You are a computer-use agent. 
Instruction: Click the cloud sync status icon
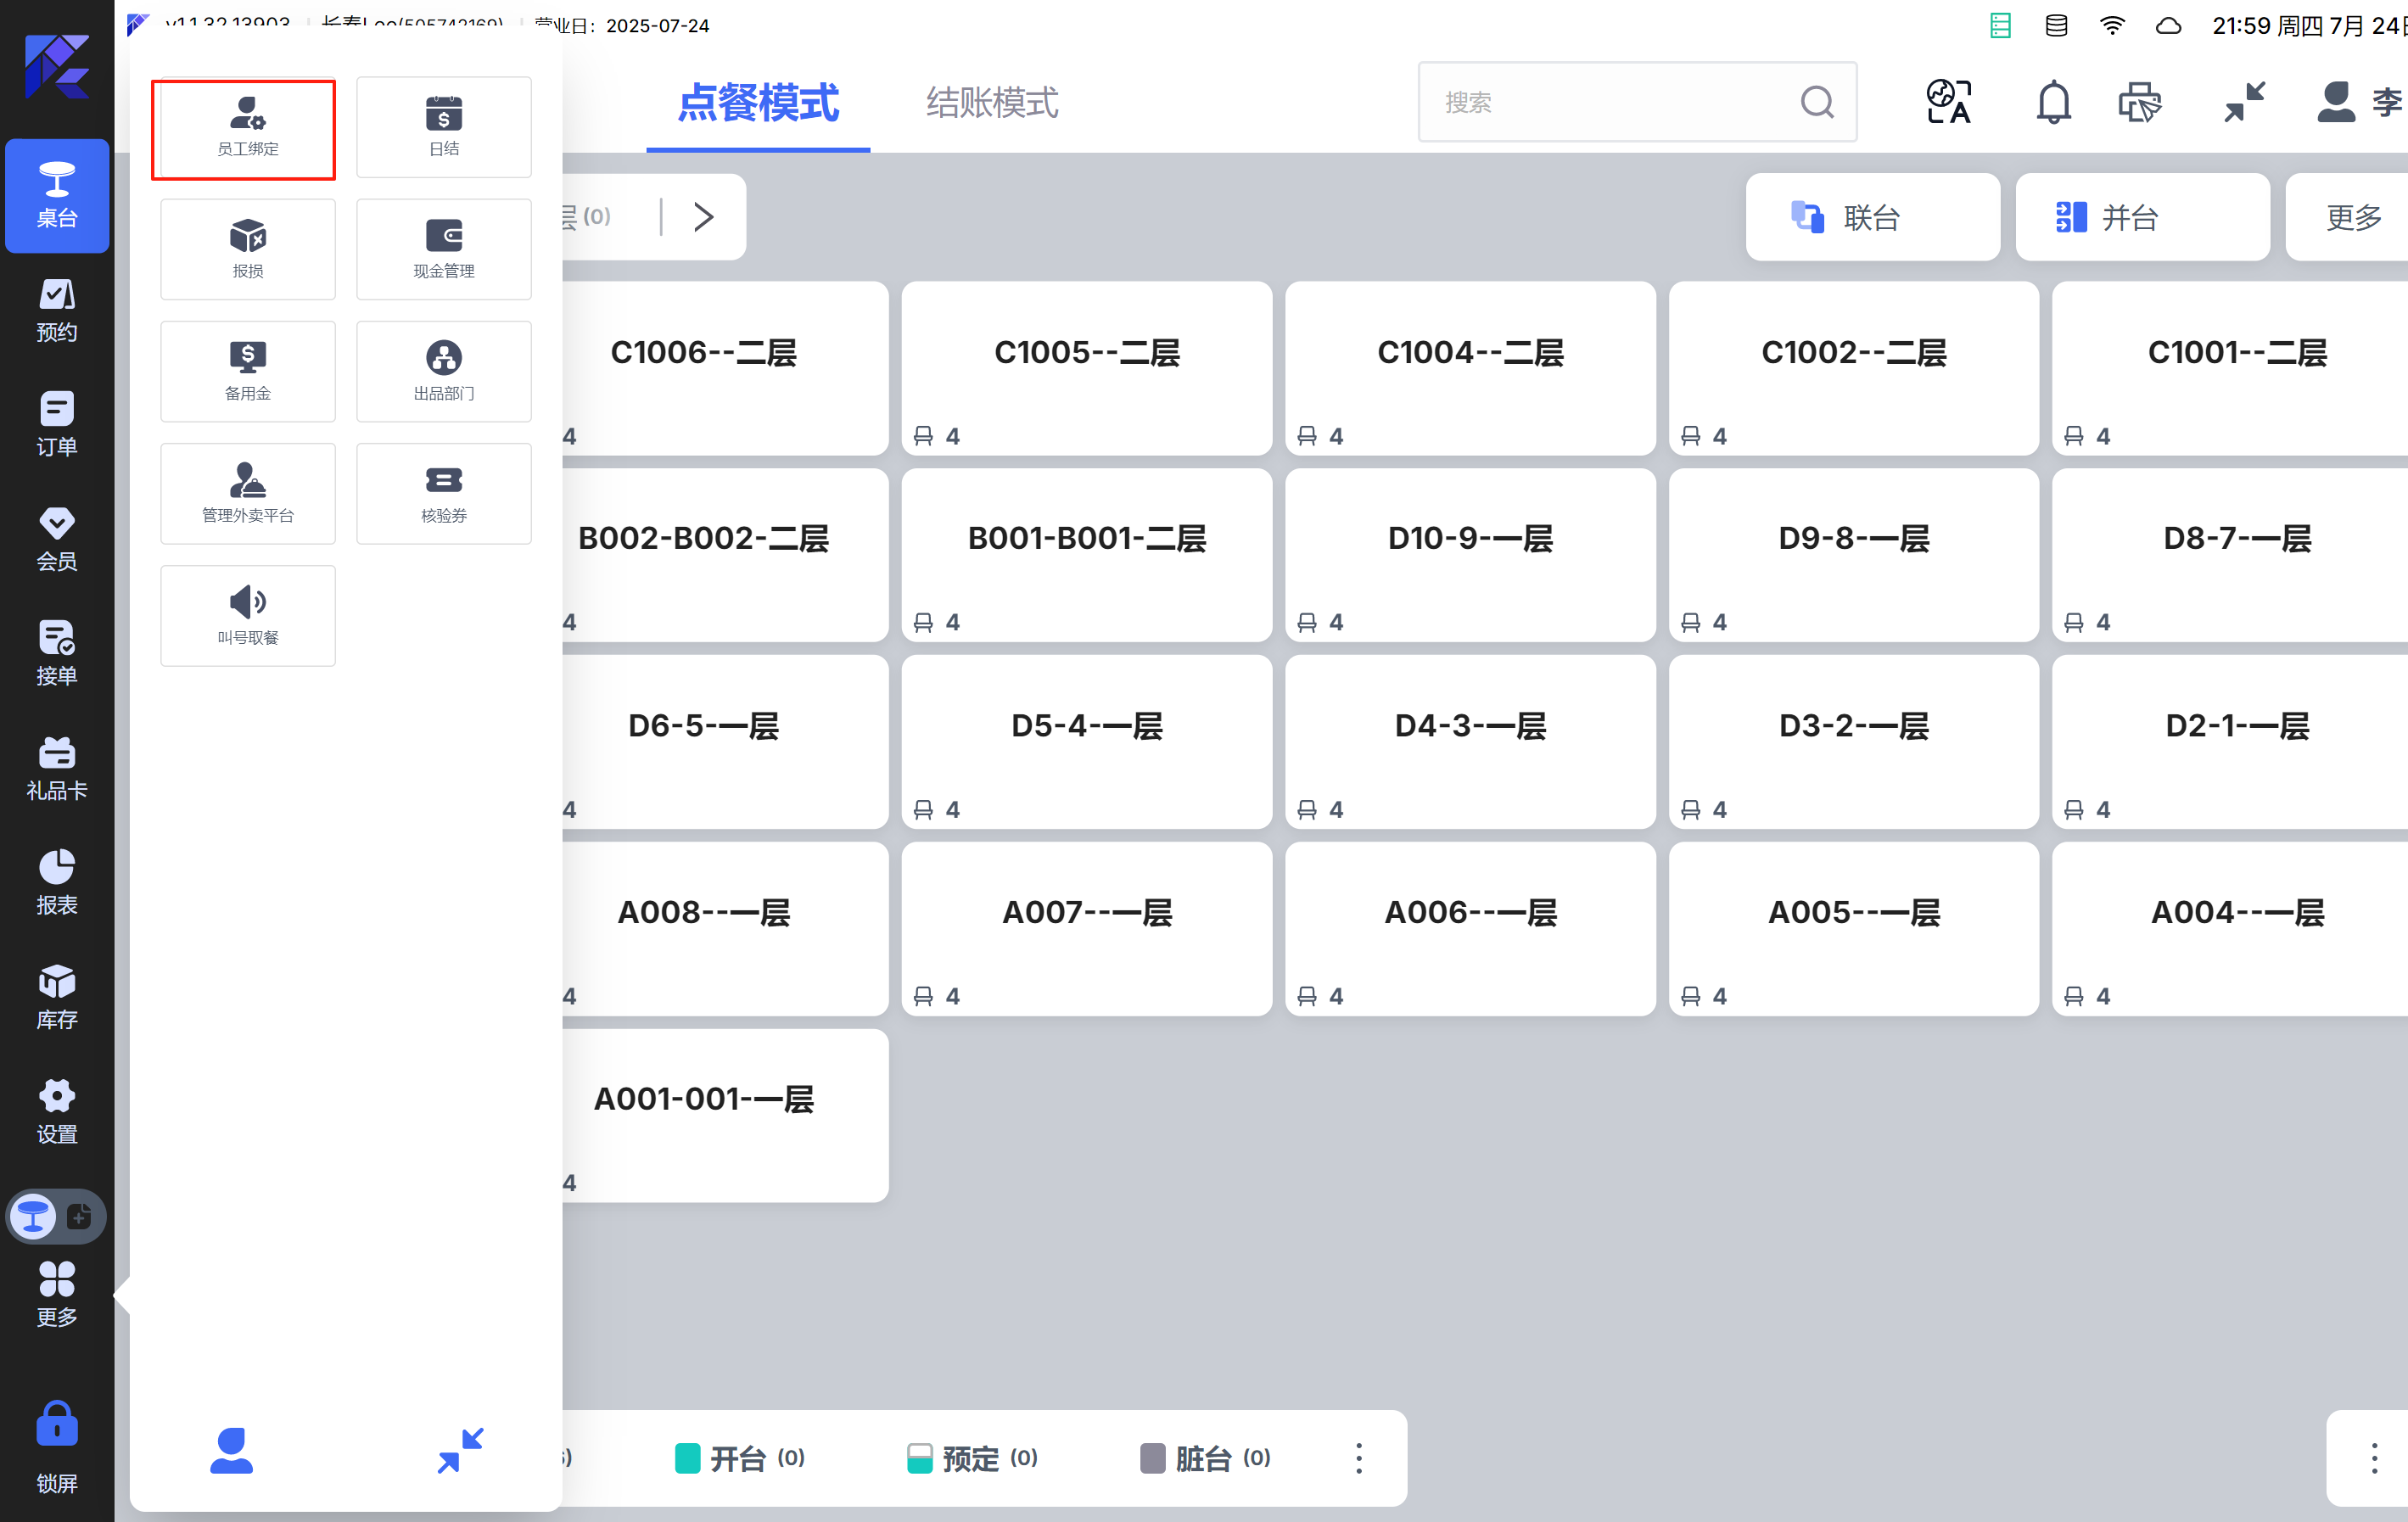tap(2168, 25)
